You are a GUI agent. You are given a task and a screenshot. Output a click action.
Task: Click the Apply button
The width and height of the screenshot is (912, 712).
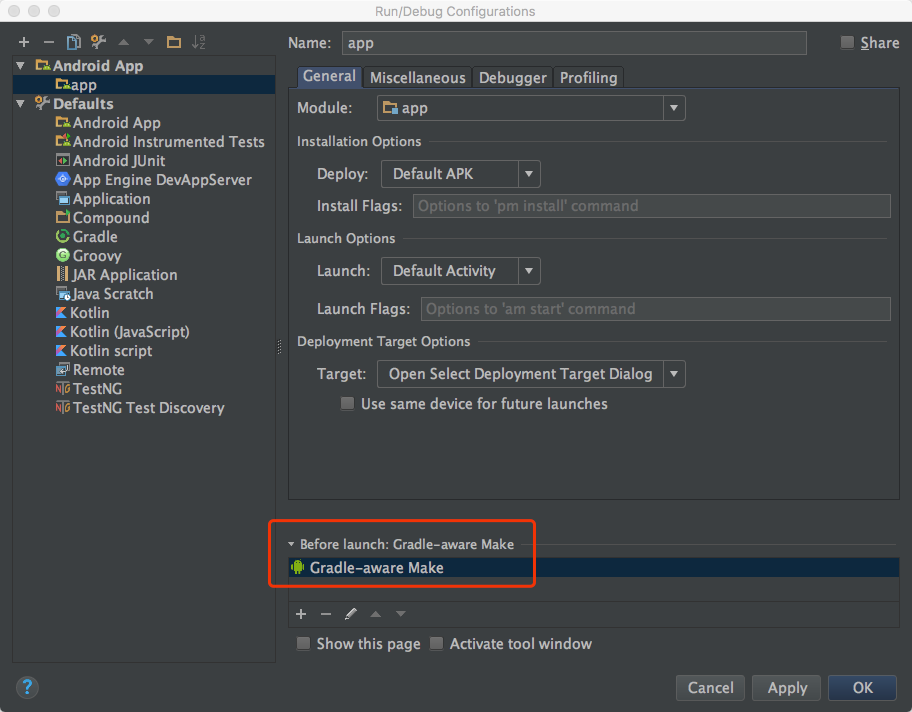787,688
